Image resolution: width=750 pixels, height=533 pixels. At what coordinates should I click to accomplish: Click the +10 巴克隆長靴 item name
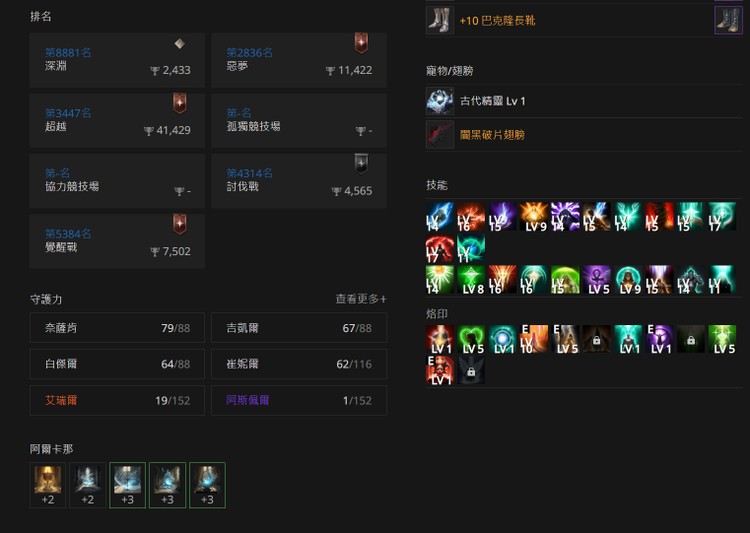497,21
